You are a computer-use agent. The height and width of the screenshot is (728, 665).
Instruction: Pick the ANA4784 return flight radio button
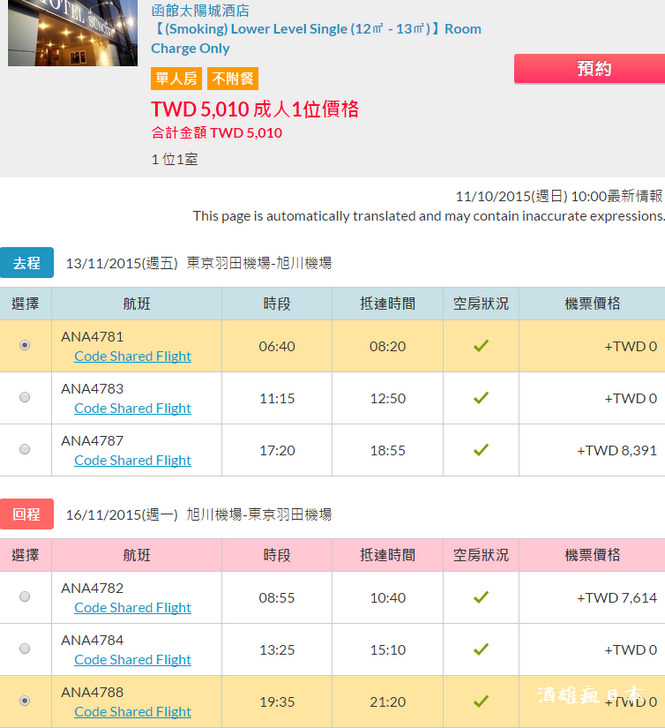click(25, 648)
